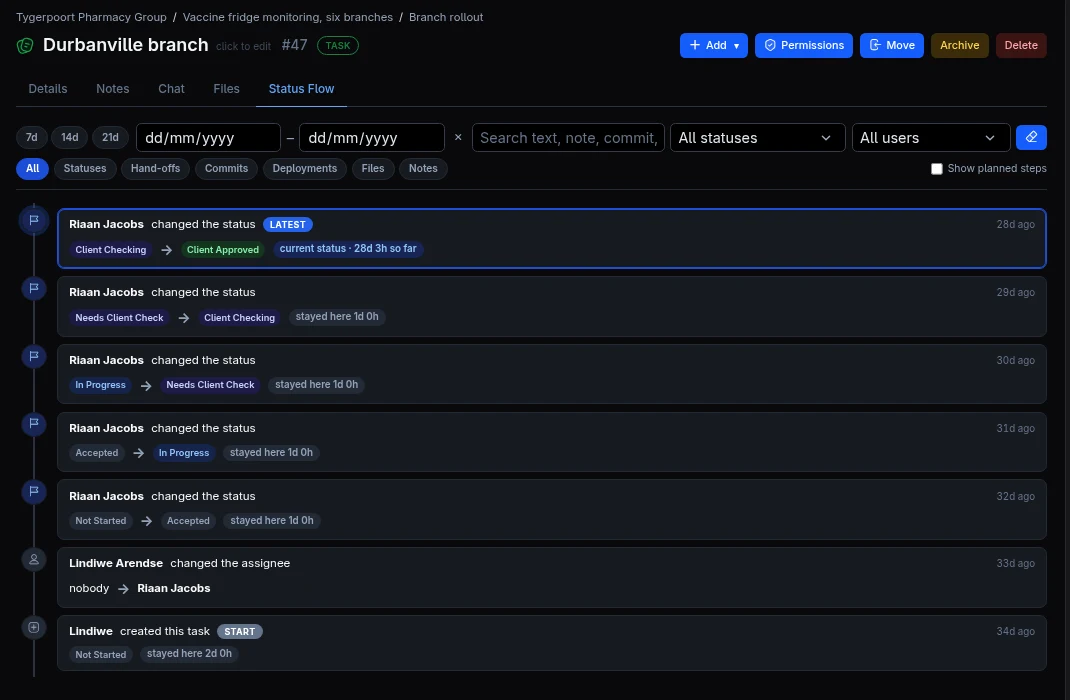
Task: Open the Branch rollout breadcrumb
Action: click(446, 17)
